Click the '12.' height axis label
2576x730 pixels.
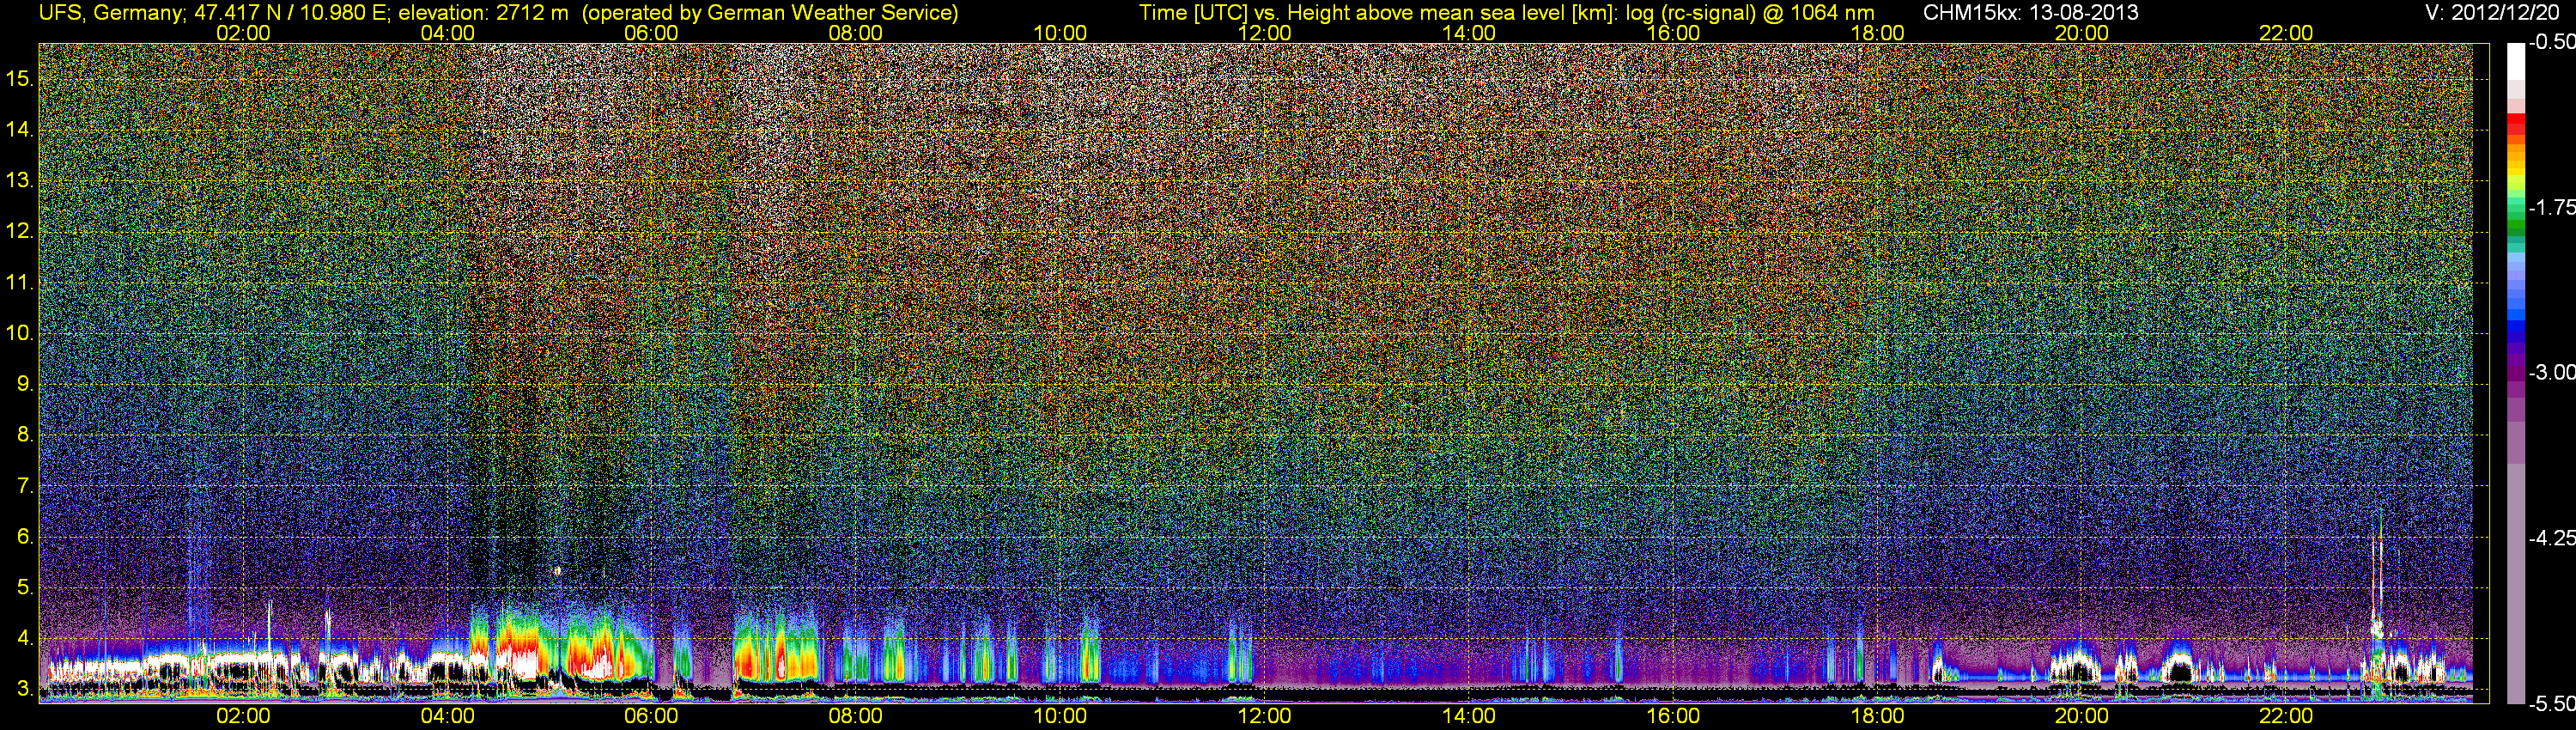(19, 231)
